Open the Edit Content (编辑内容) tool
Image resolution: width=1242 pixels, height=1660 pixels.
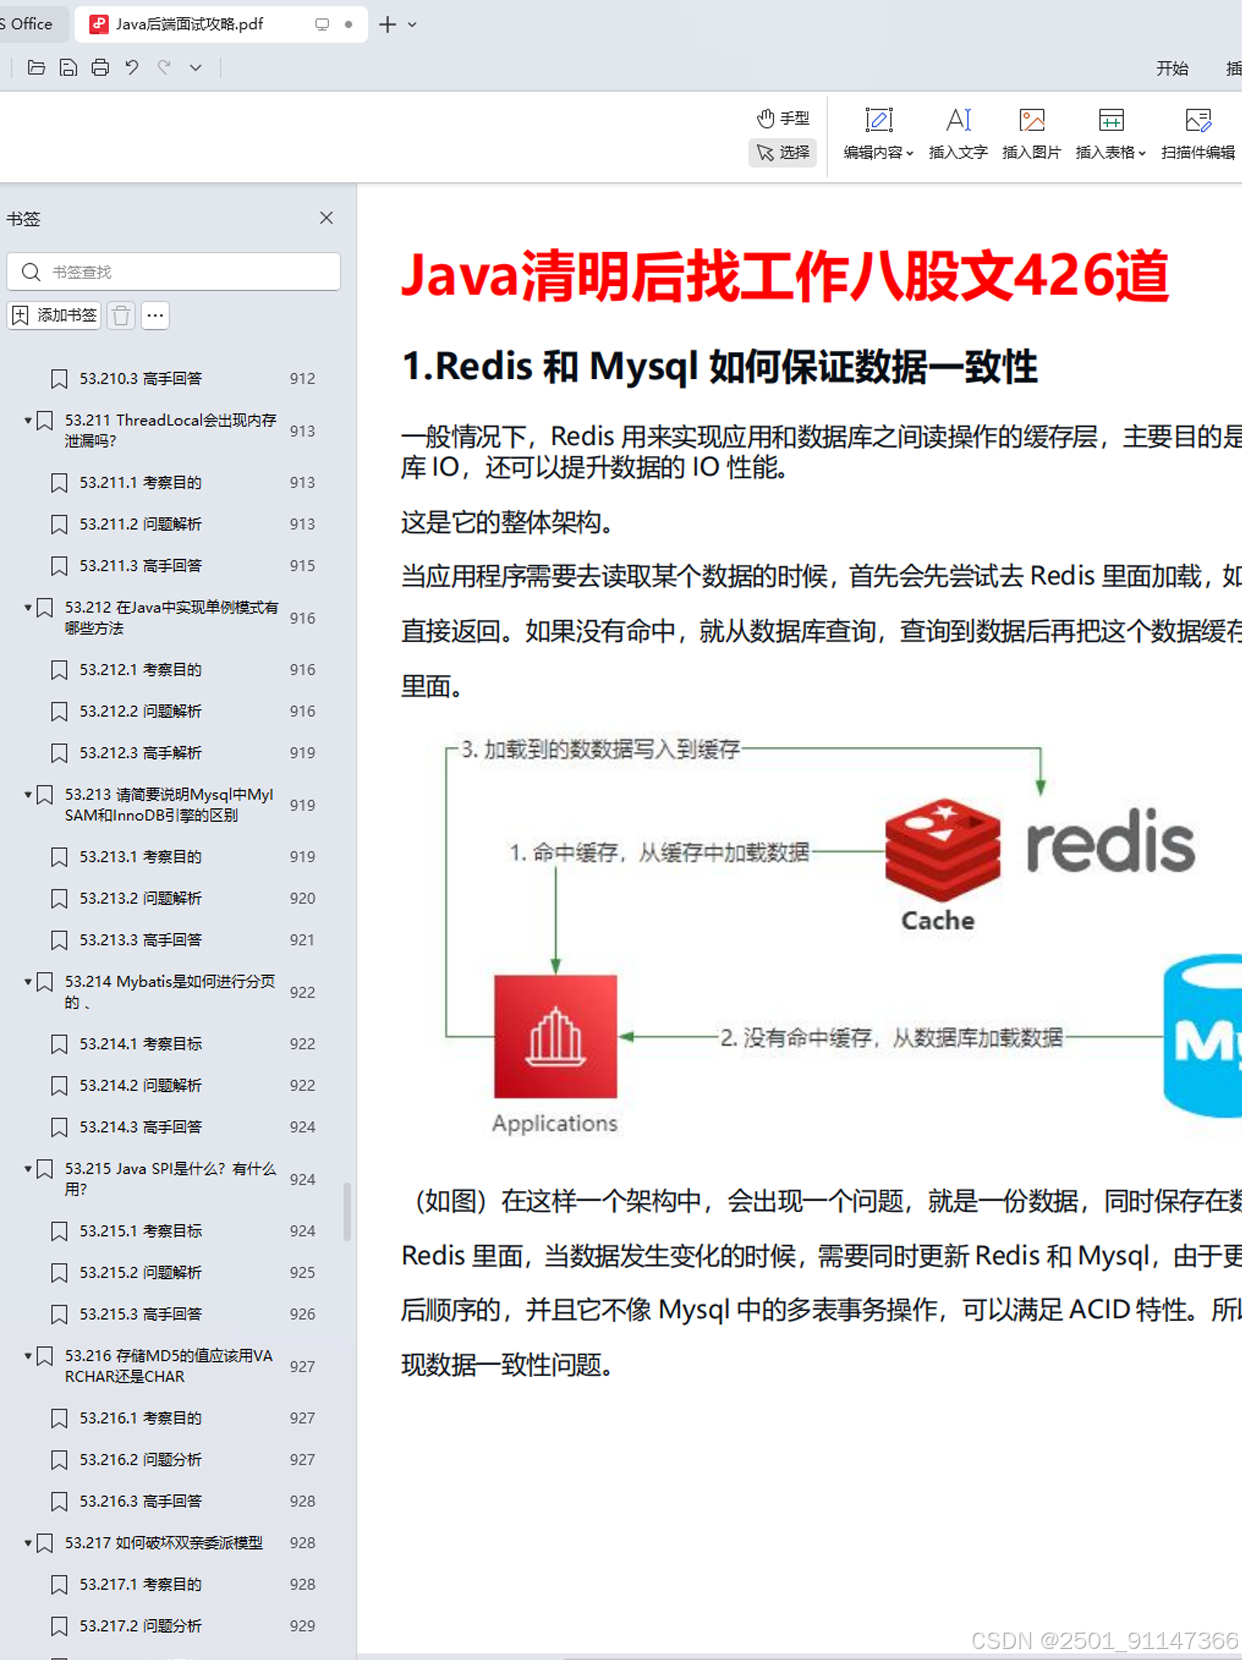[x=878, y=134]
